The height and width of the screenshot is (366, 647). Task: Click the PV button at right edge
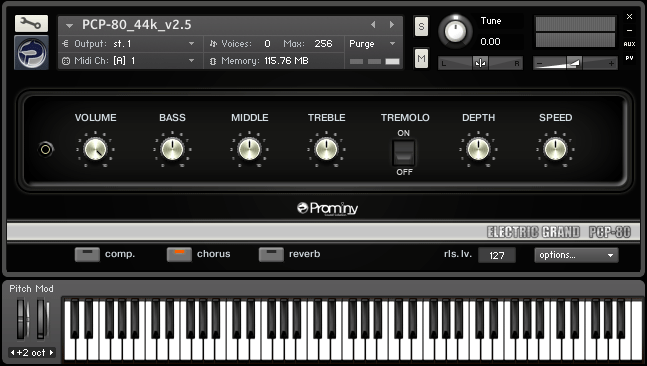(x=629, y=58)
